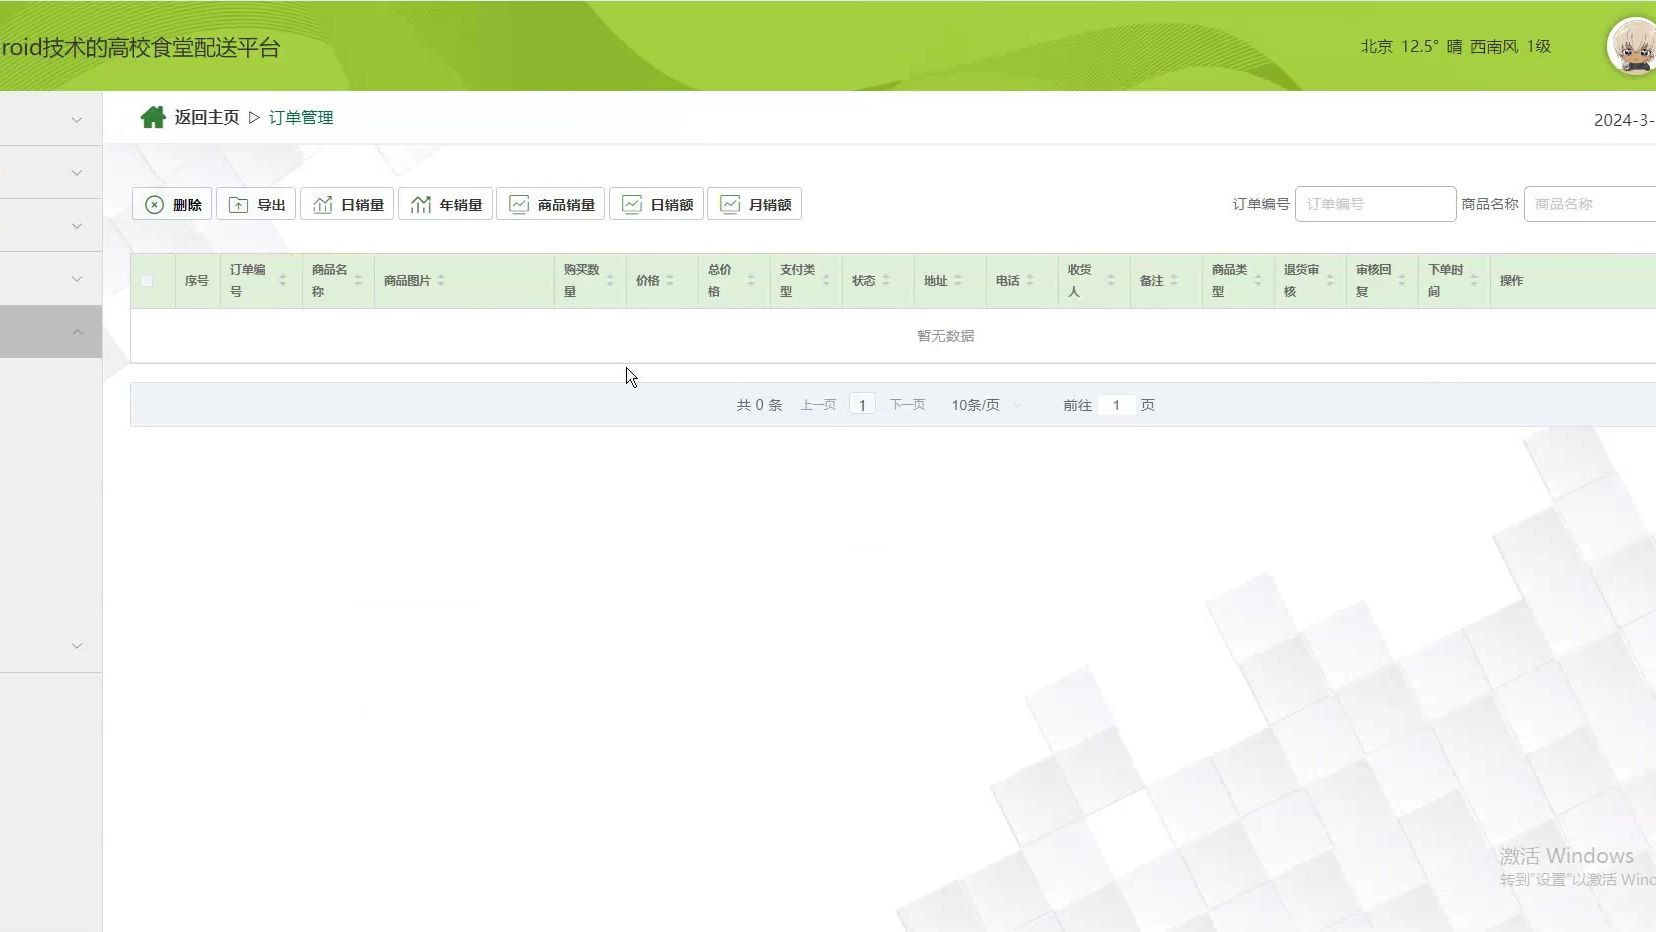Click the 导出 export button
This screenshot has height=932, width=1656.
(256, 204)
